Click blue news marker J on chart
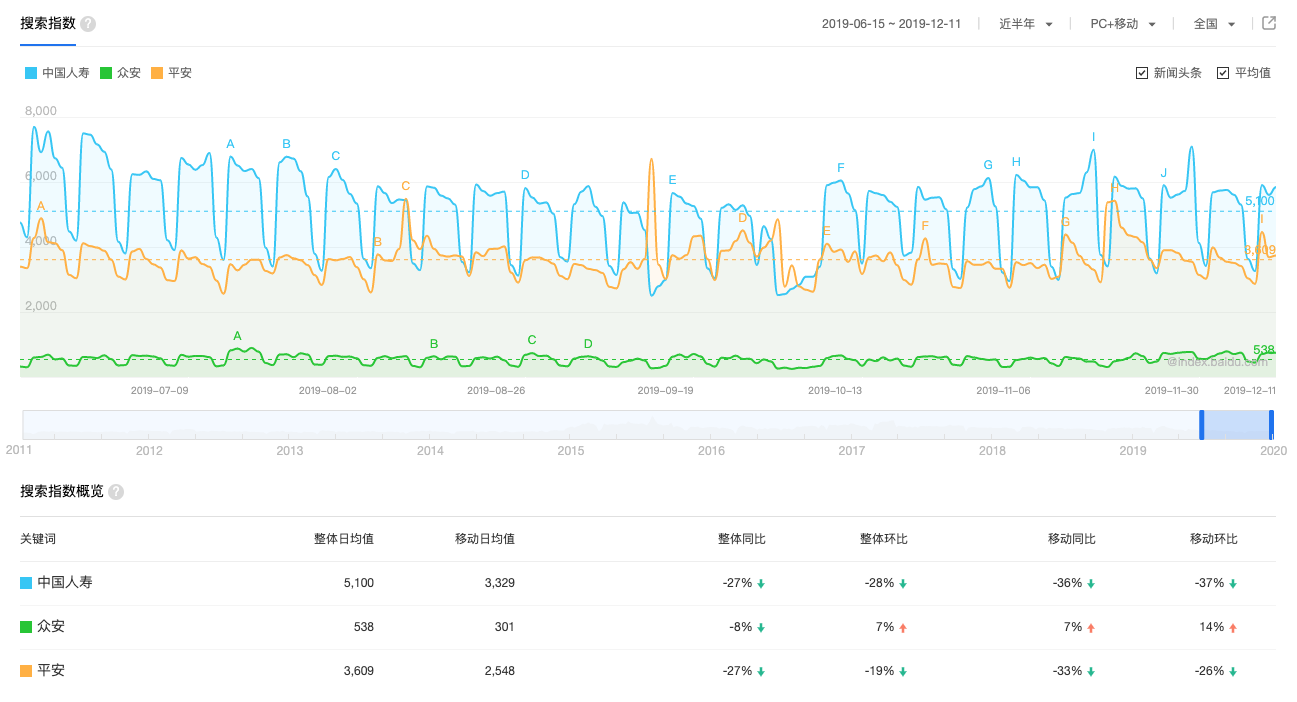 coord(1163,173)
